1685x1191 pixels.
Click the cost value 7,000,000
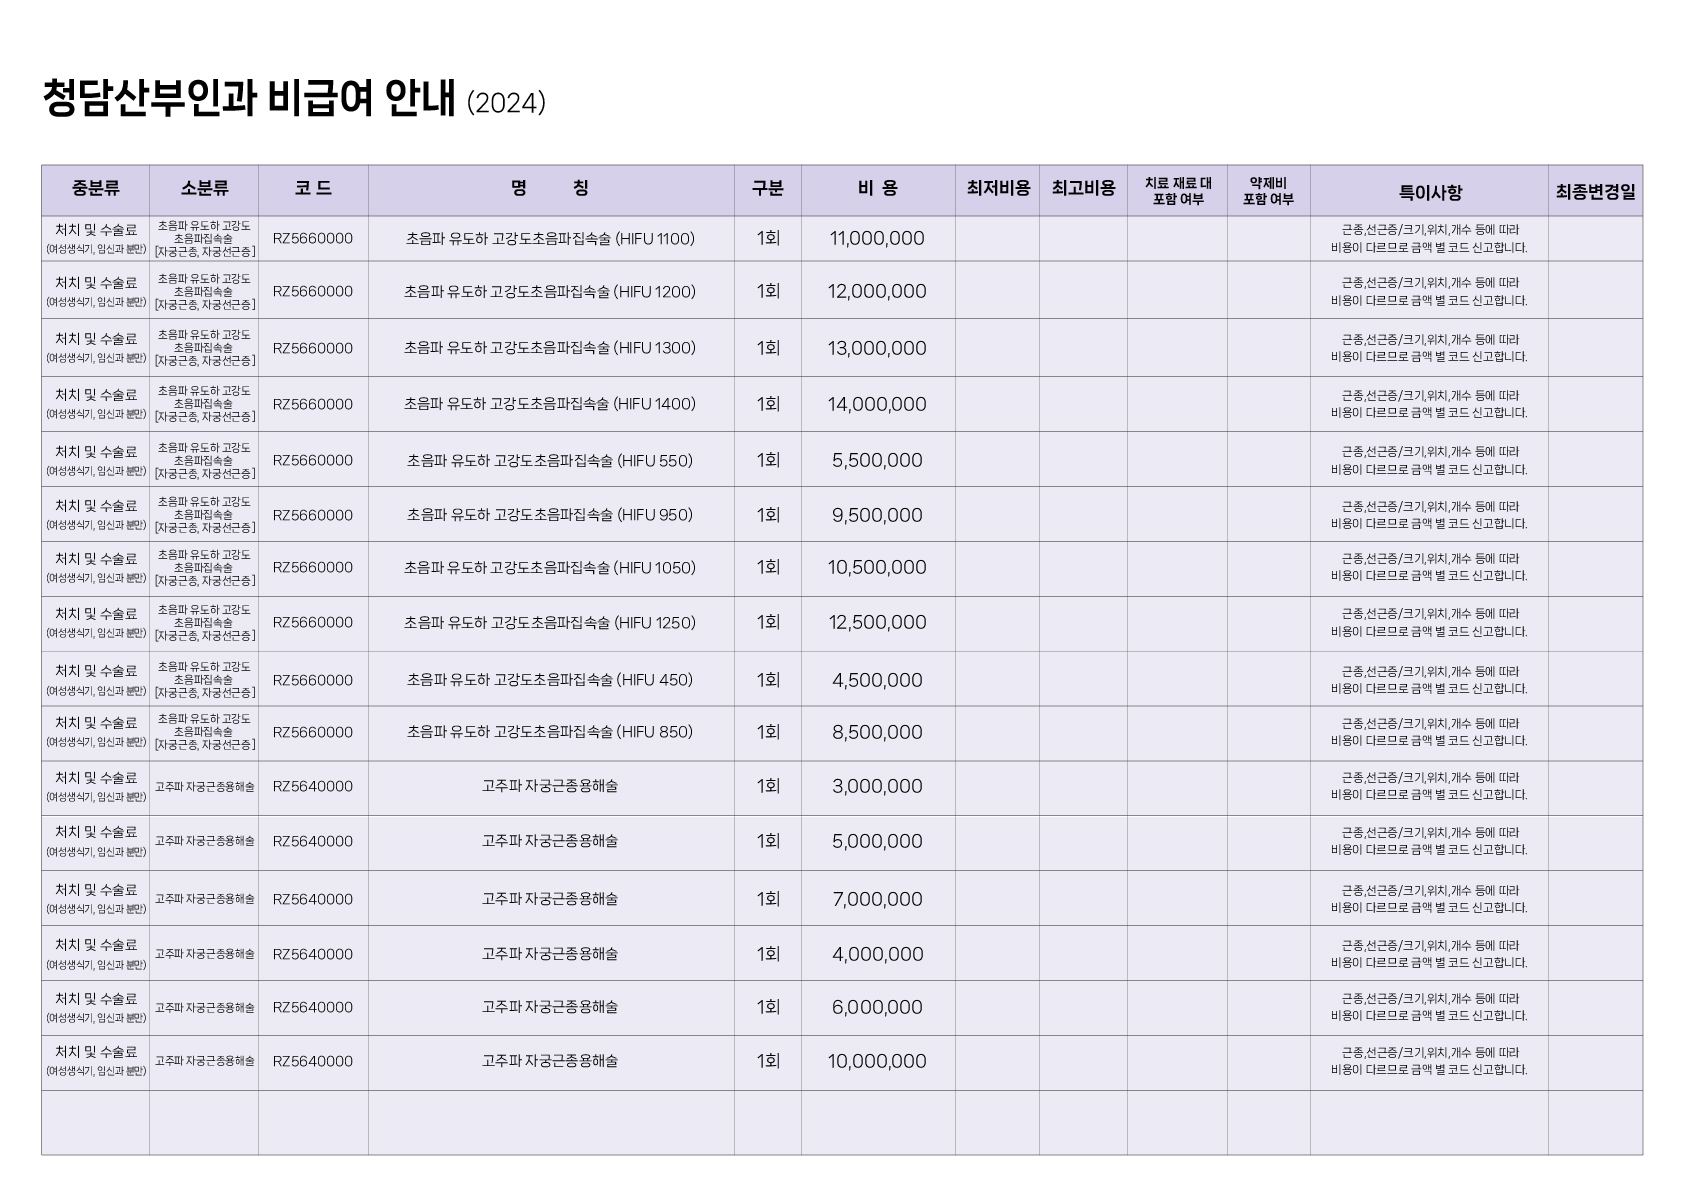pos(877,899)
